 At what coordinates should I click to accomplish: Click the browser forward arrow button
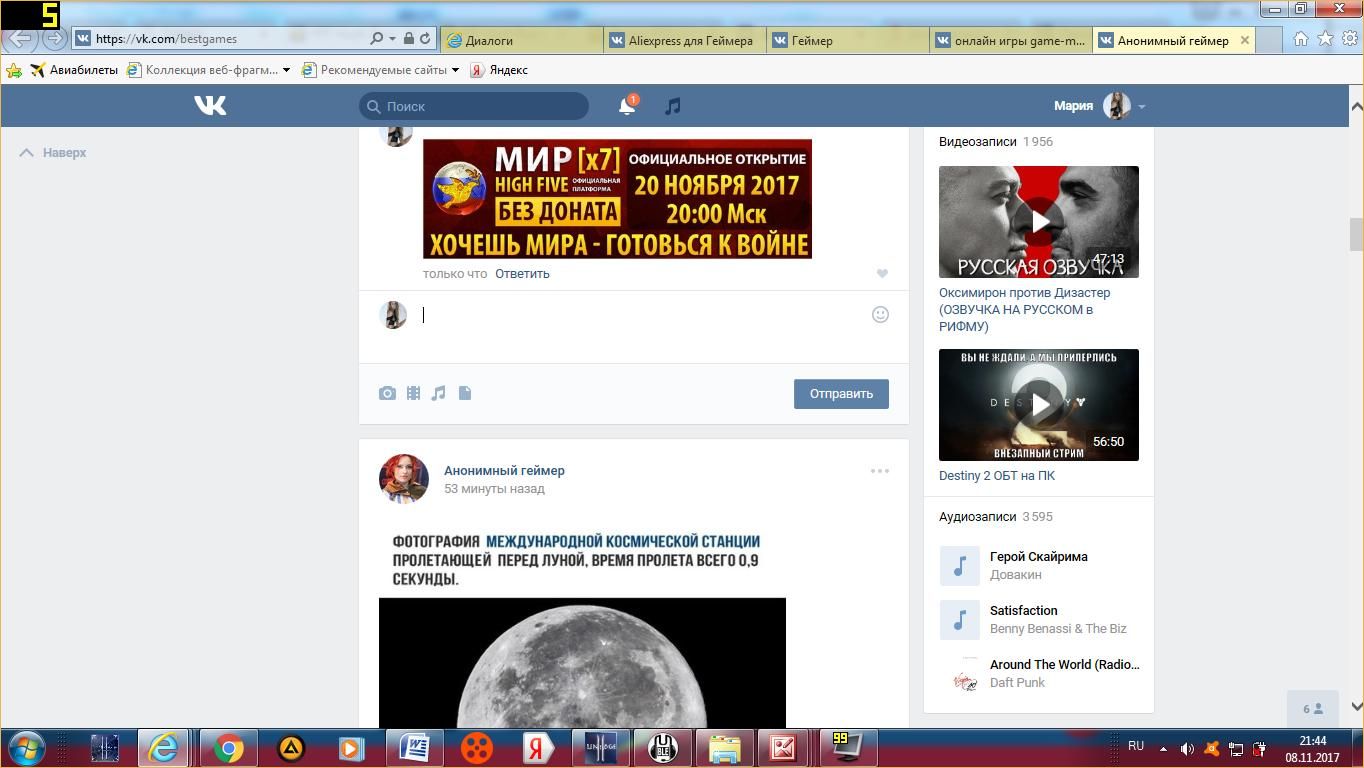(x=54, y=38)
